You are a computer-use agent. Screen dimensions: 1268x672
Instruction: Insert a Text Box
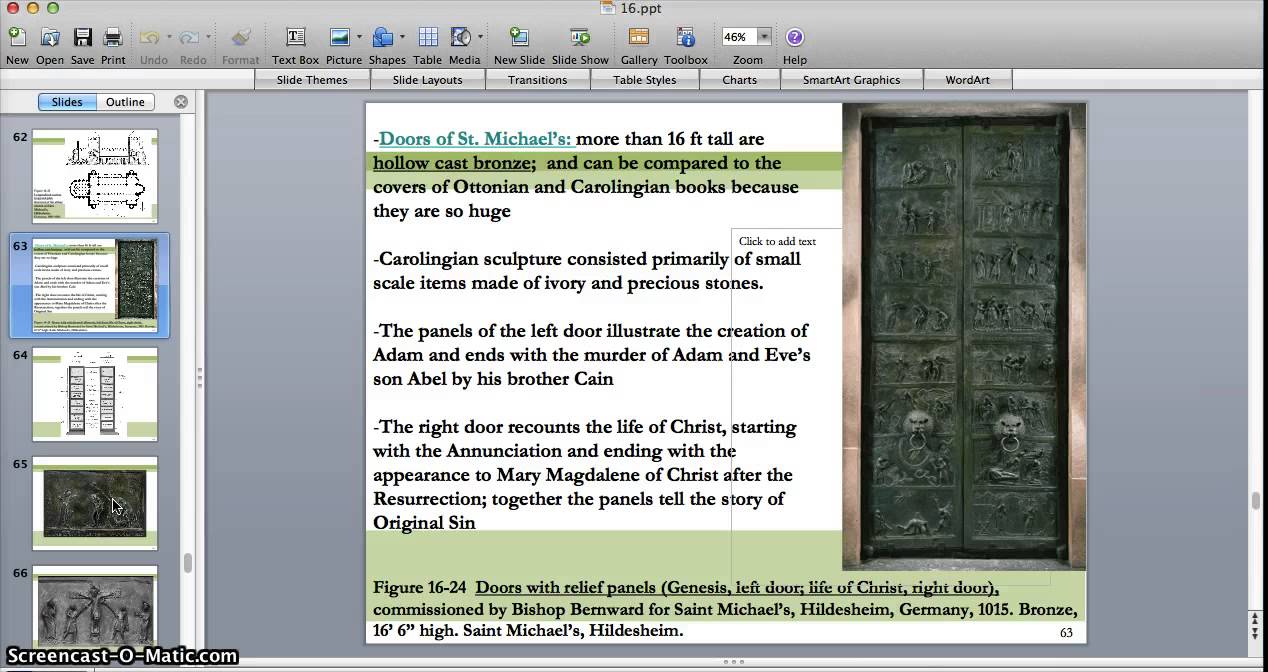tap(296, 37)
